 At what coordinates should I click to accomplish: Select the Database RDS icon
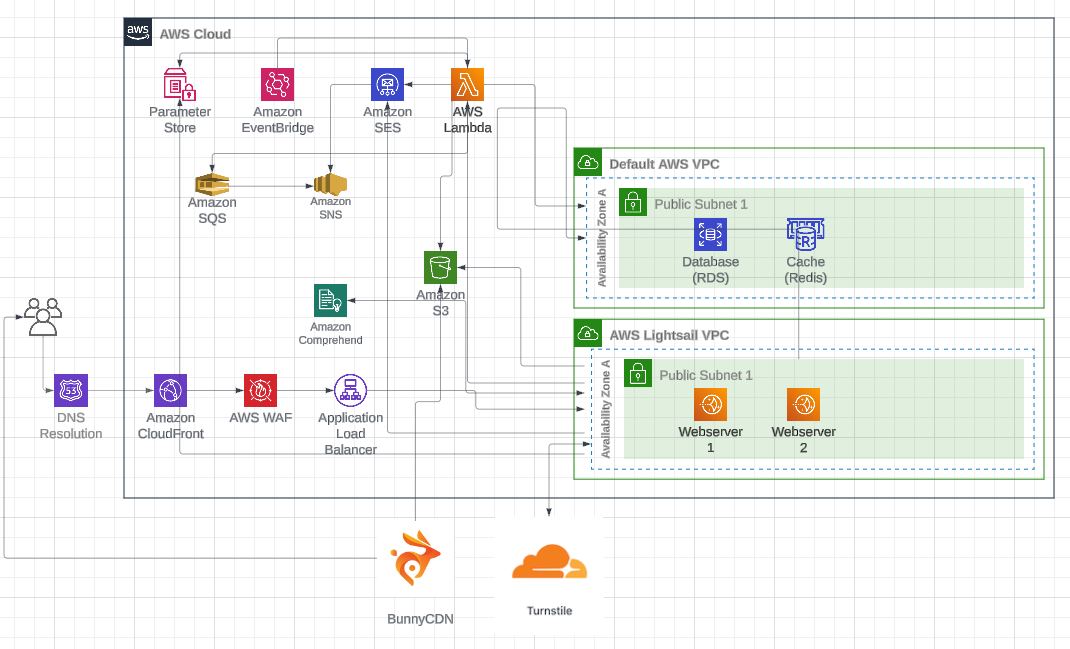(x=710, y=235)
